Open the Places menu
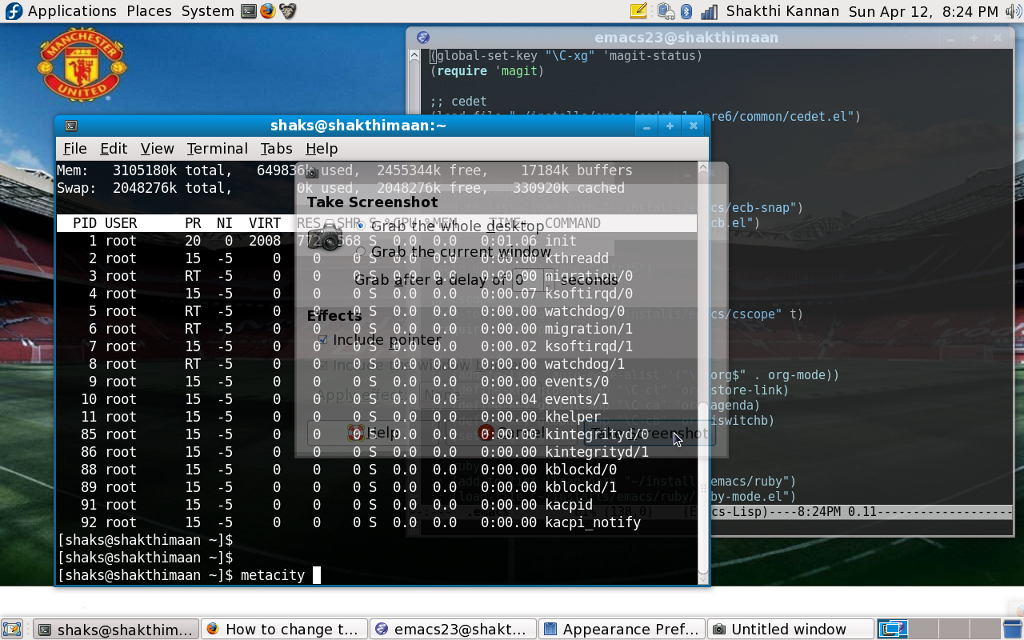Viewport: 1024px width, 640px height. [x=149, y=11]
